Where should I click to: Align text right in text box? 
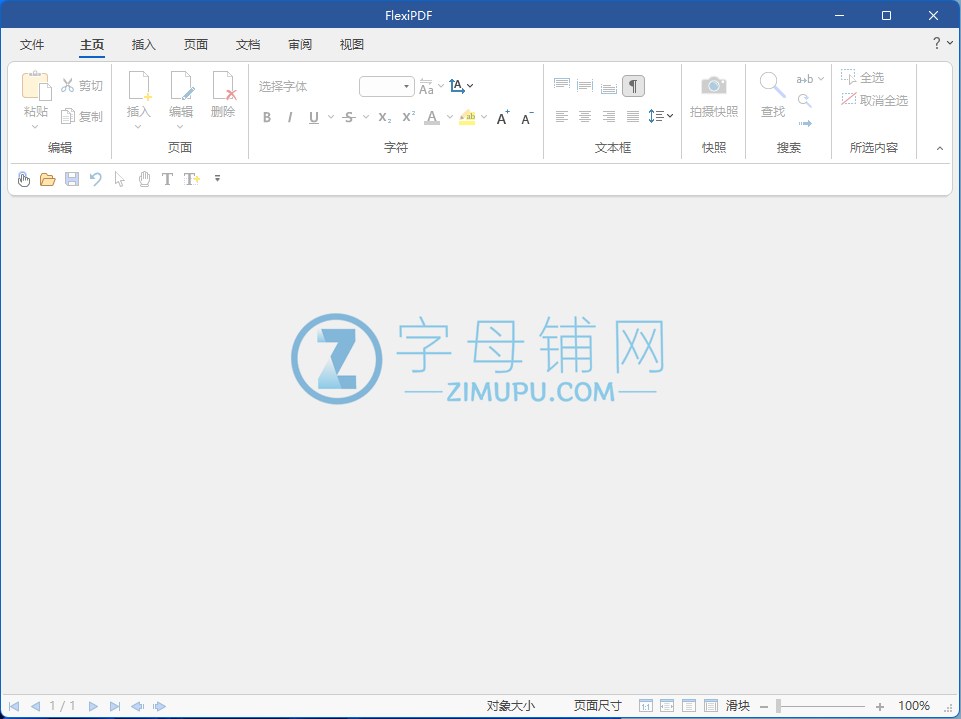[609, 116]
